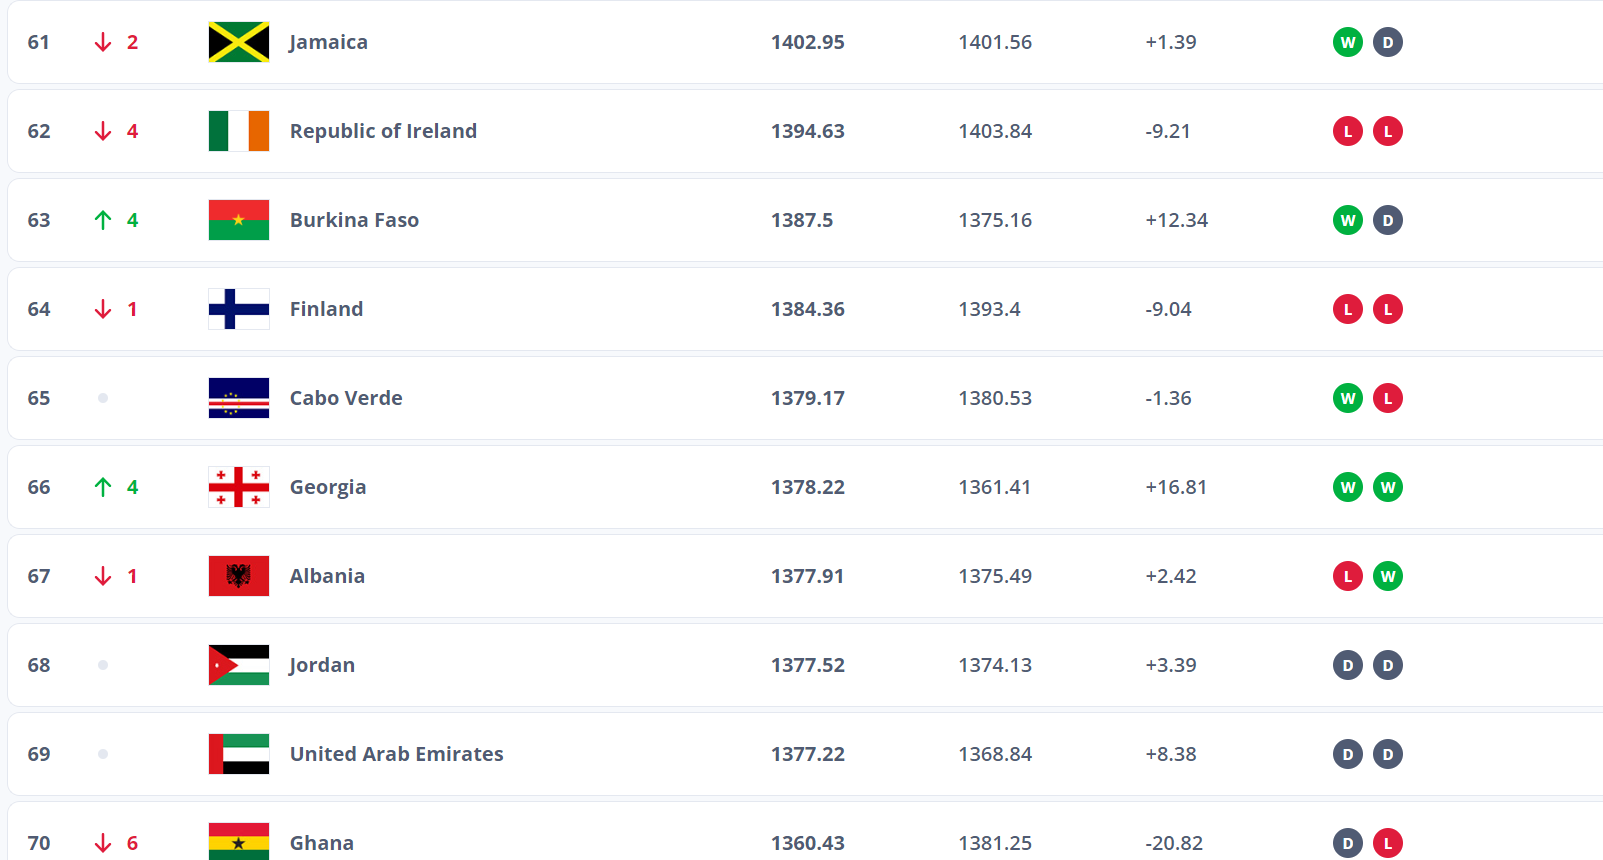This screenshot has height=860, width=1603.
Task: Click Albania's red L result badge
Action: click(1348, 576)
